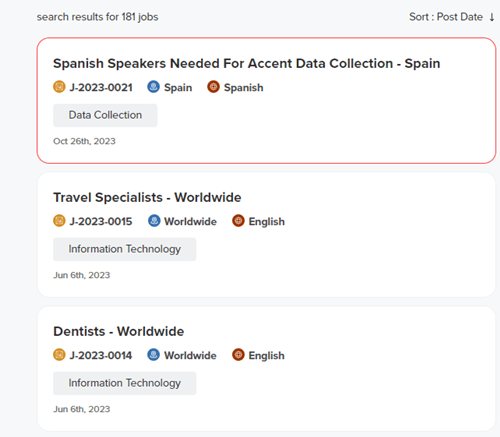500x437 pixels.
Task: Click Worldwide location icon in Dentists card
Action: tap(153, 355)
